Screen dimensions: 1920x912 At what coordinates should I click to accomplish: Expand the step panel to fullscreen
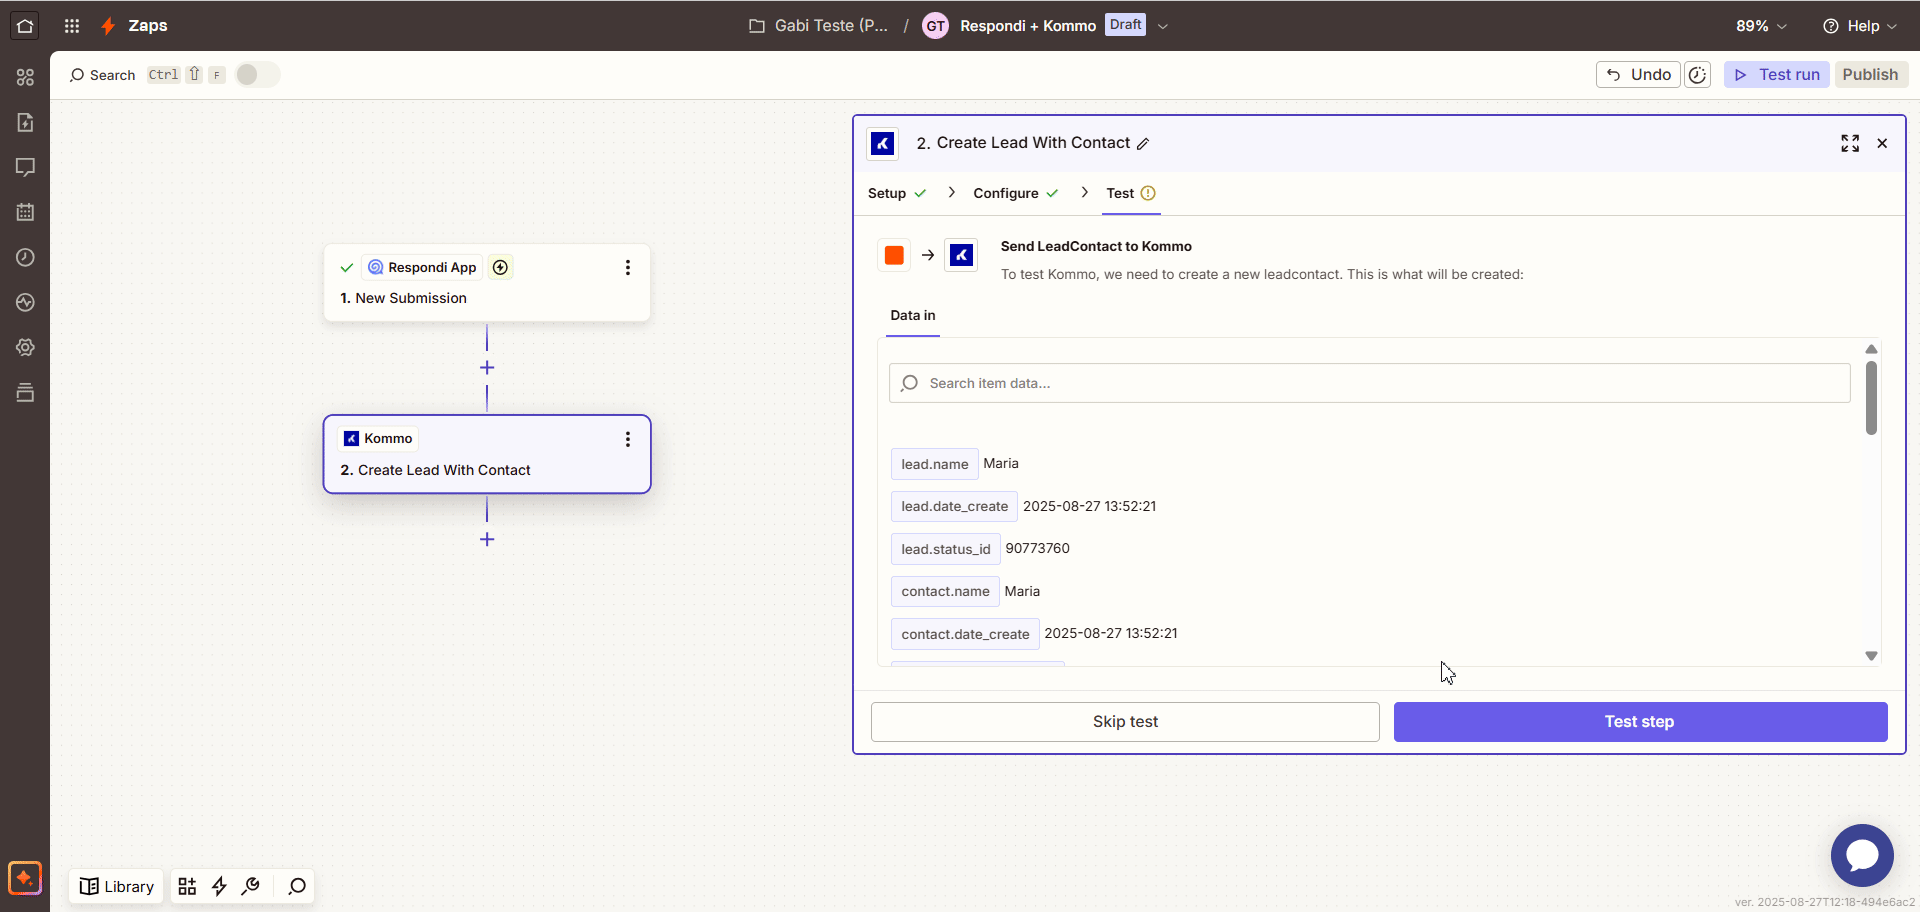pyautogui.click(x=1850, y=143)
